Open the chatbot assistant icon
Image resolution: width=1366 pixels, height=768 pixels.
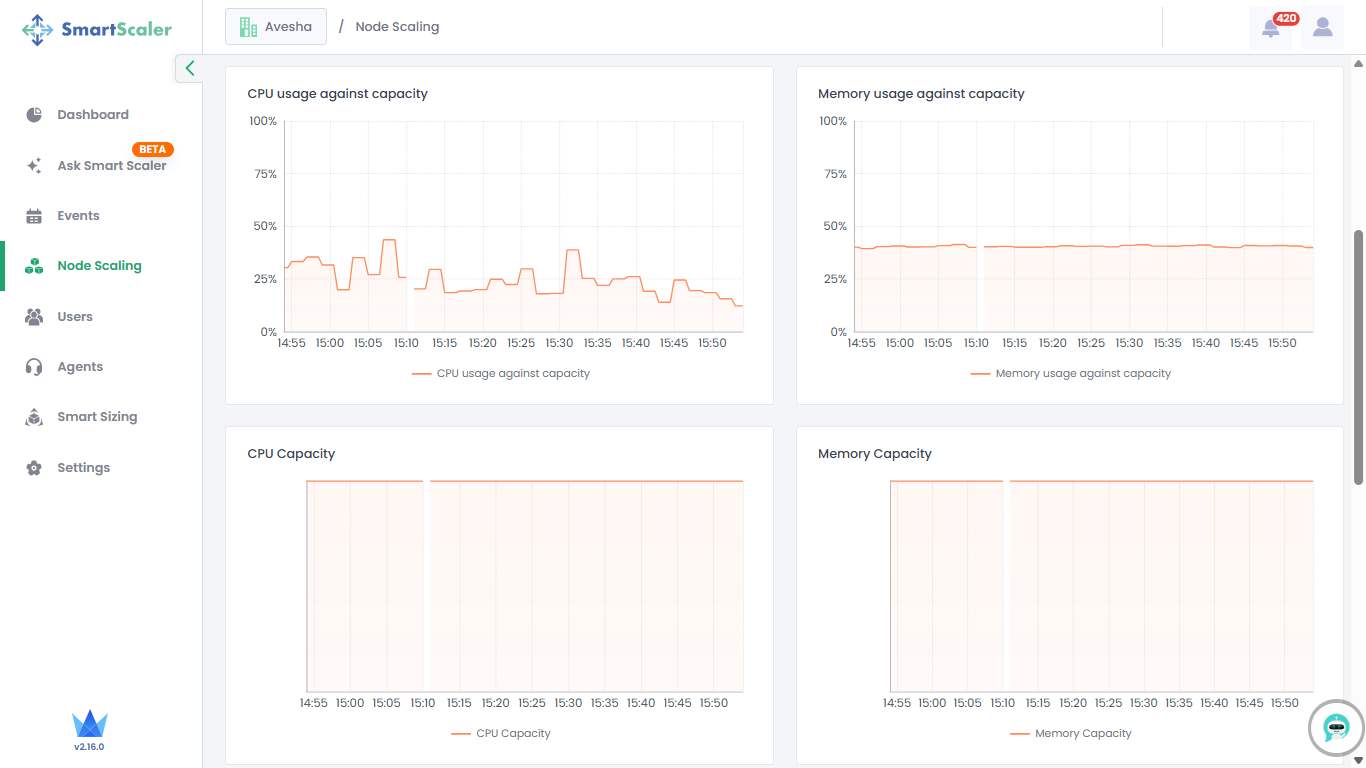1336,727
